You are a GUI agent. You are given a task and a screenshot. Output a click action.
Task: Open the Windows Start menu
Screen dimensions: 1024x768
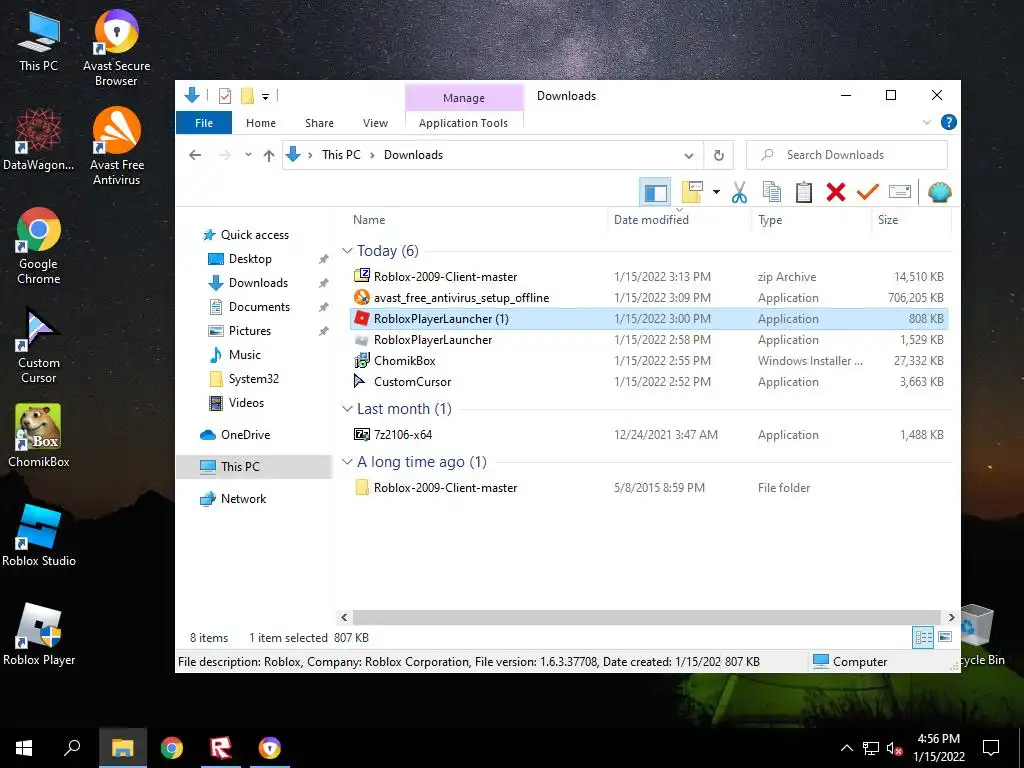coord(24,748)
